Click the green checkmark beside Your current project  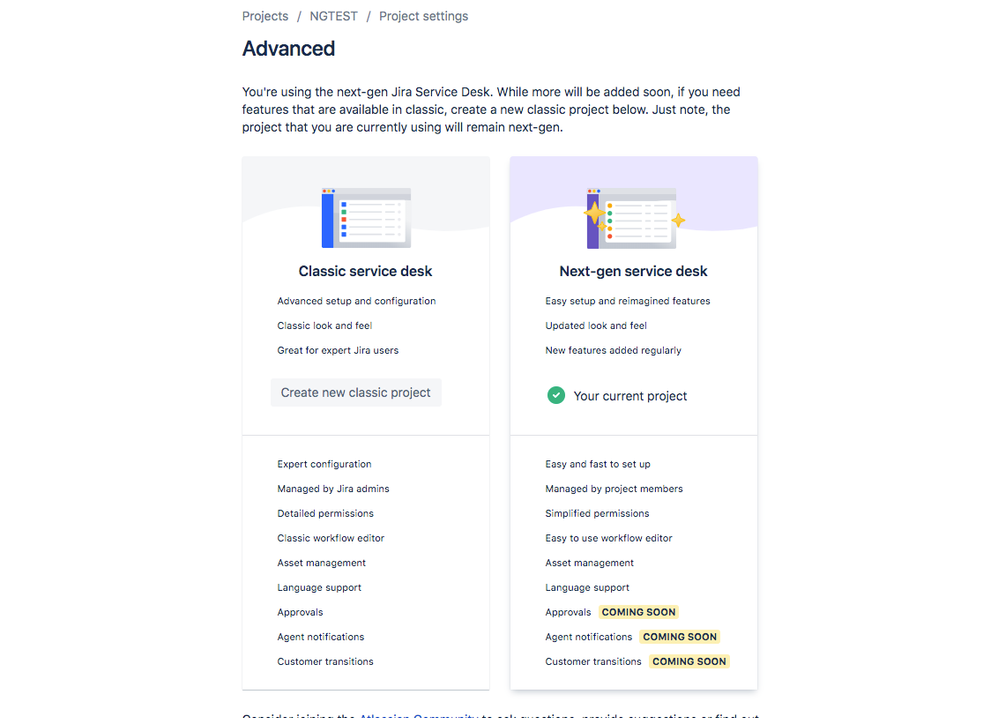tap(556, 395)
